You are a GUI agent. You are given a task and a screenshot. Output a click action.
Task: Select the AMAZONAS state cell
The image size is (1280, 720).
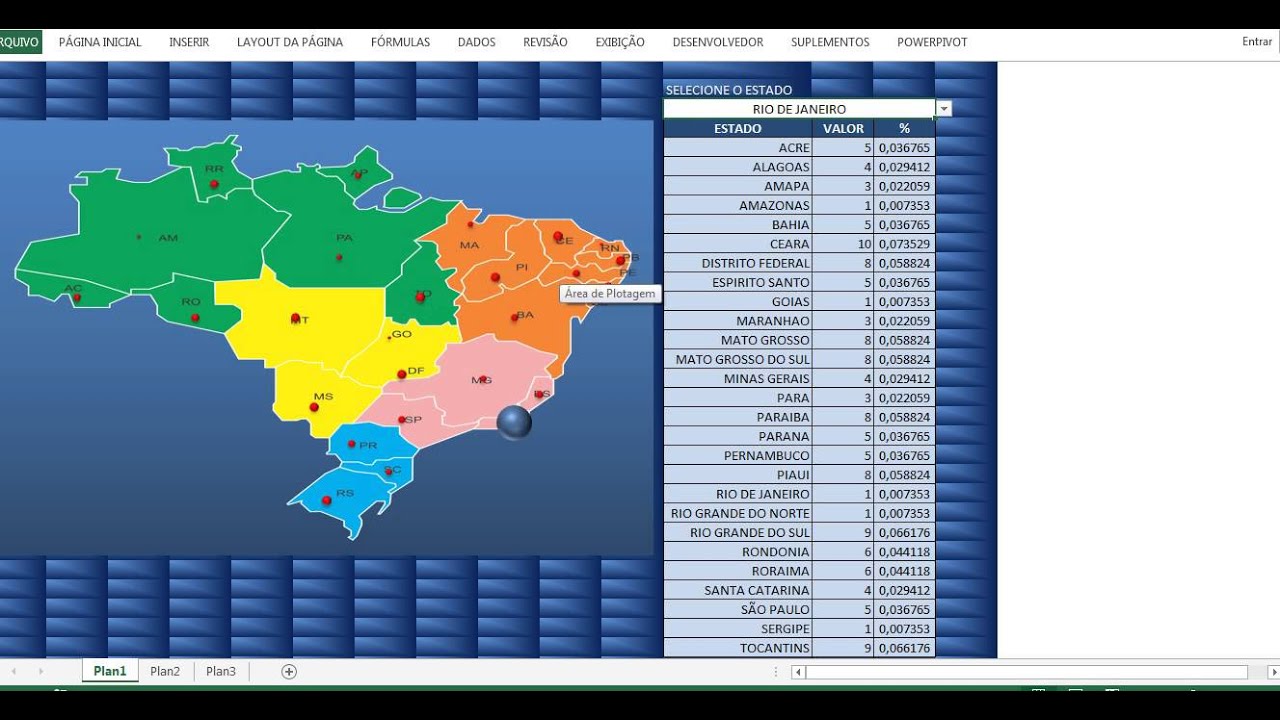click(738, 205)
